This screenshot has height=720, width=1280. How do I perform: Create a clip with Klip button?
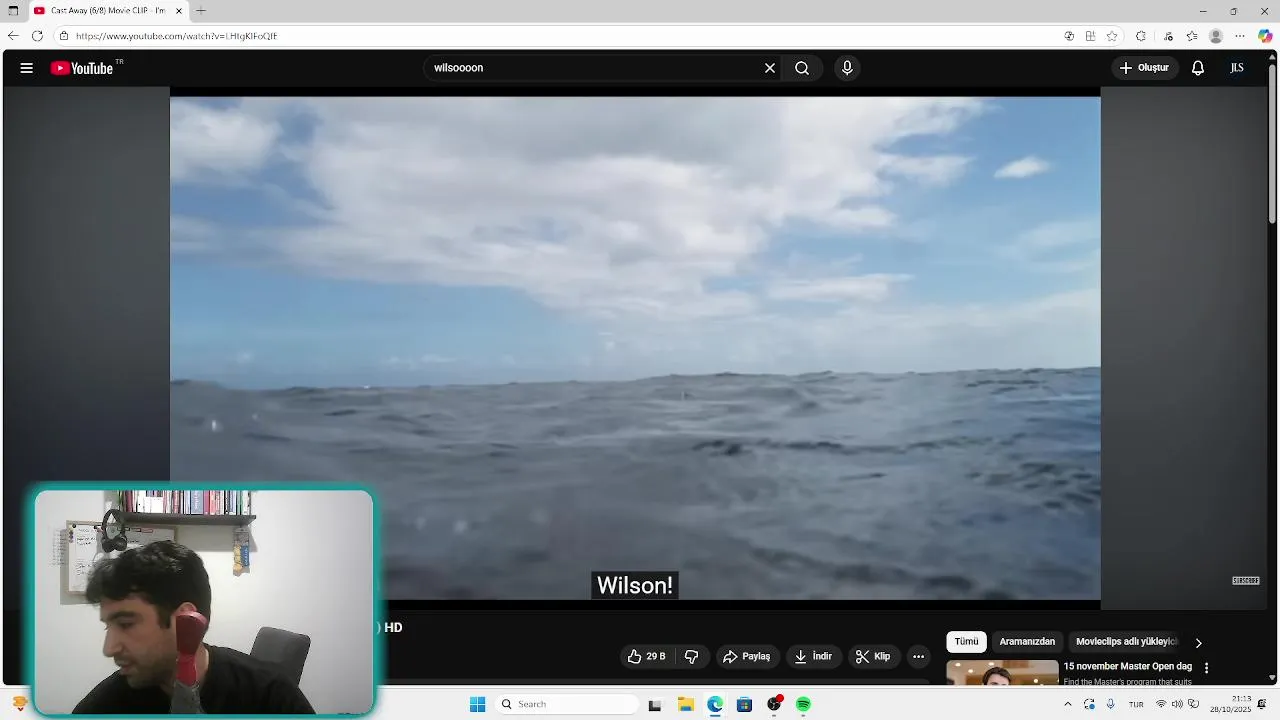click(873, 657)
